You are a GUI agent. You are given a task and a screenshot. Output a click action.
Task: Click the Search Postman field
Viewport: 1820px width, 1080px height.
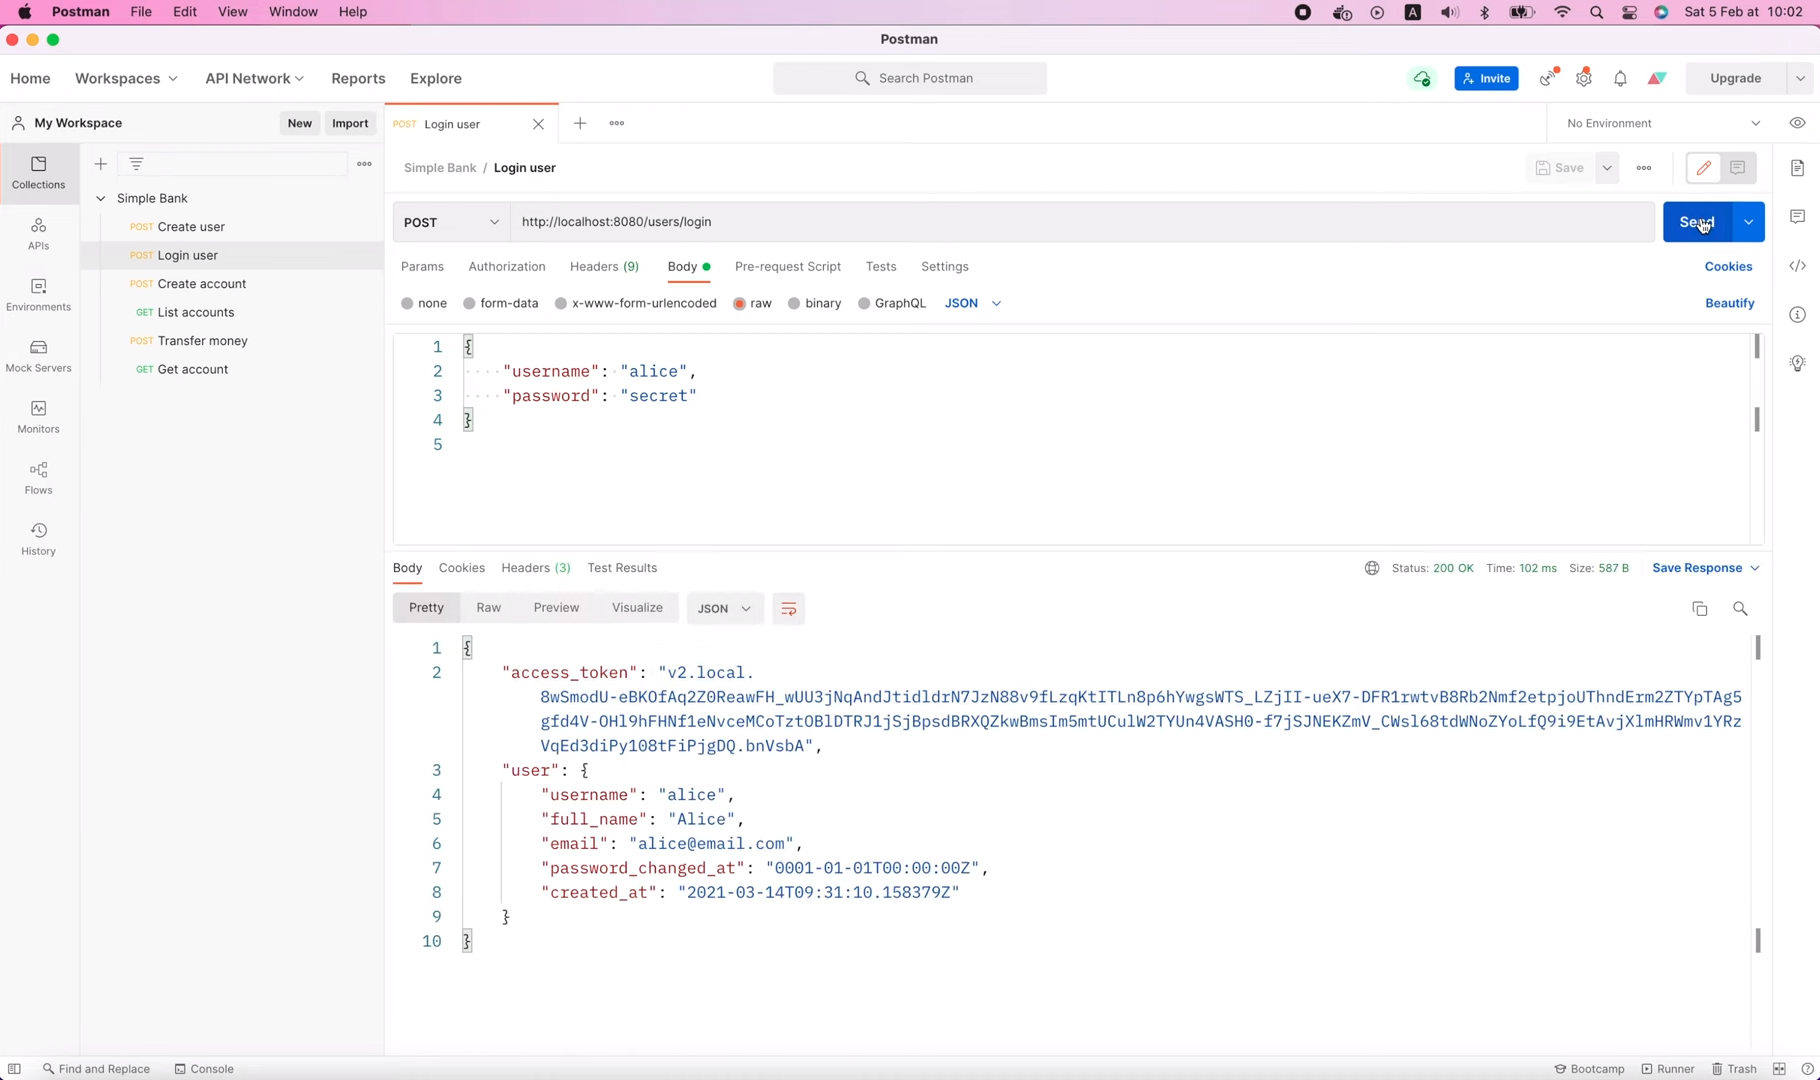910,78
